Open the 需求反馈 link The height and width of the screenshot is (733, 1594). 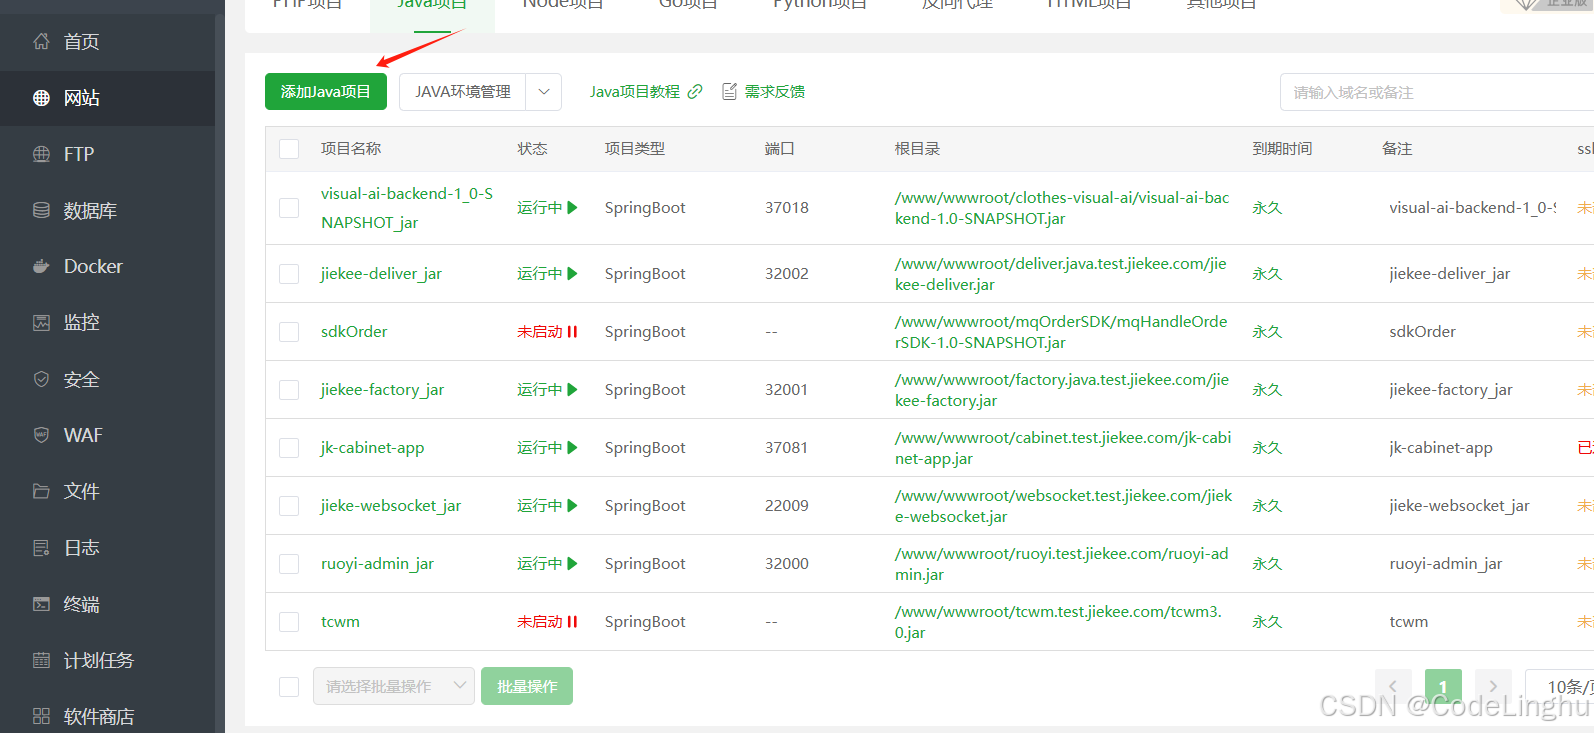[x=775, y=92]
